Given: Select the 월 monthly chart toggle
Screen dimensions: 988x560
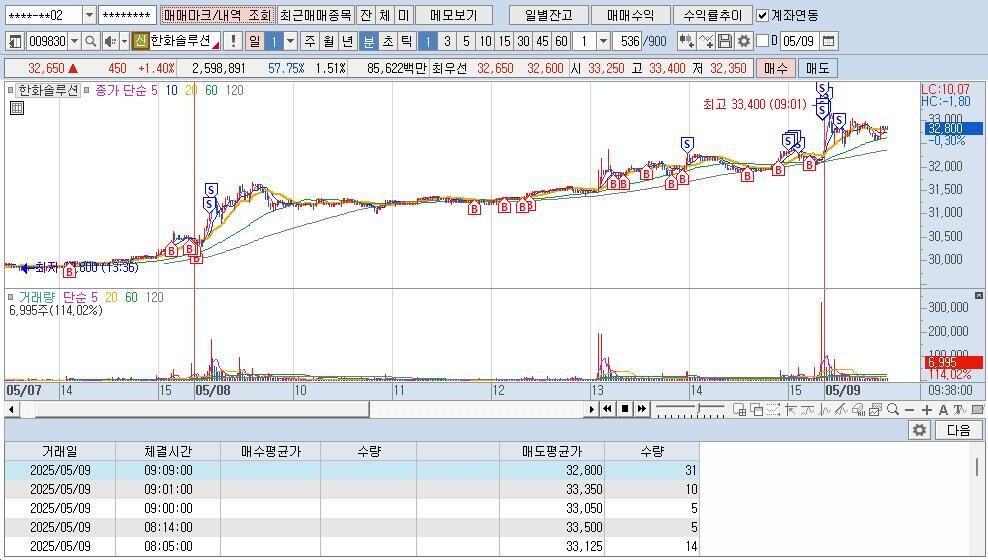Looking at the screenshot, I should 329,41.
